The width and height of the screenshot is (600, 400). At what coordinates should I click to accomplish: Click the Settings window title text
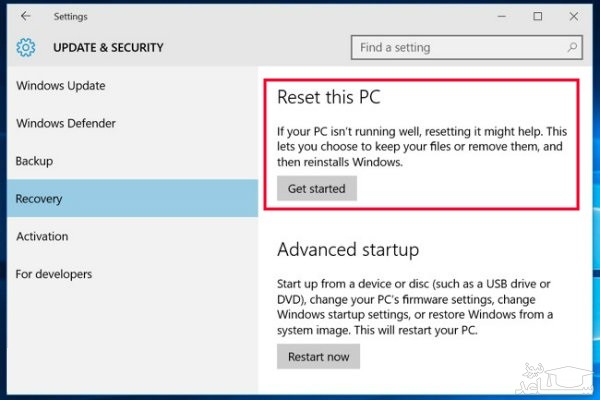pyautogui.click(x=70, y=16)
